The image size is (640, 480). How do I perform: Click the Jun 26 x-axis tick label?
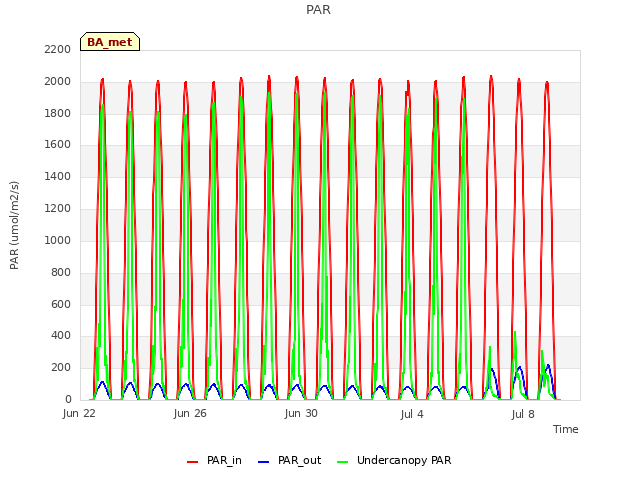coord(190,413)
